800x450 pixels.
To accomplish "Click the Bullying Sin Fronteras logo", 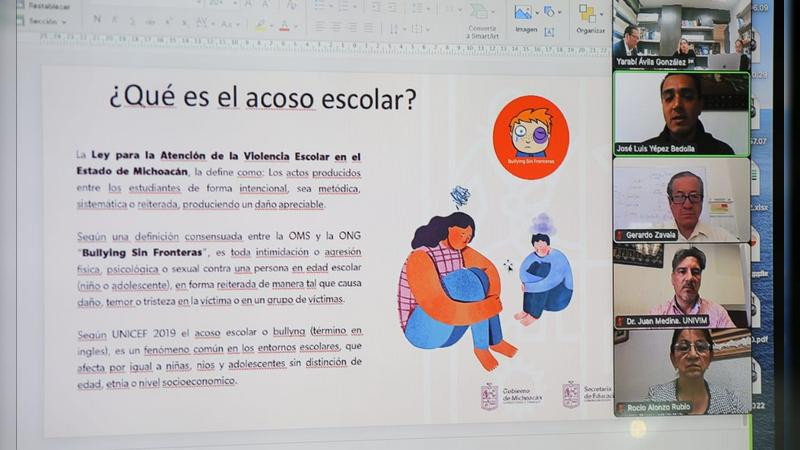I will coord(531,137).
